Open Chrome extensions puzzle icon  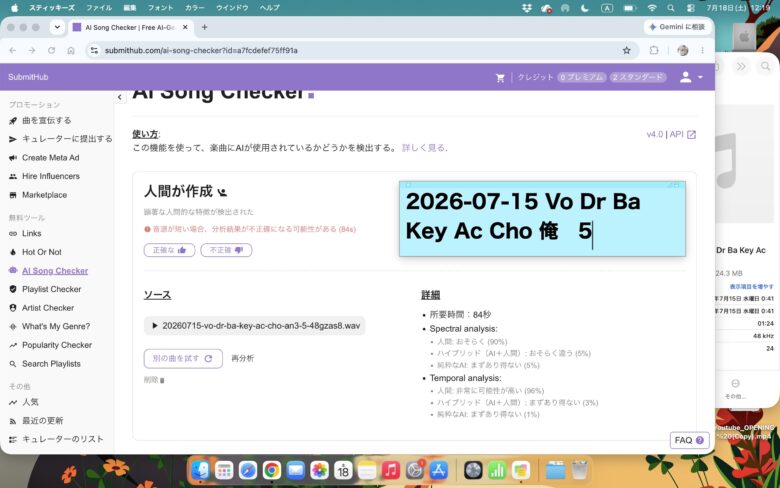point(654,50)
